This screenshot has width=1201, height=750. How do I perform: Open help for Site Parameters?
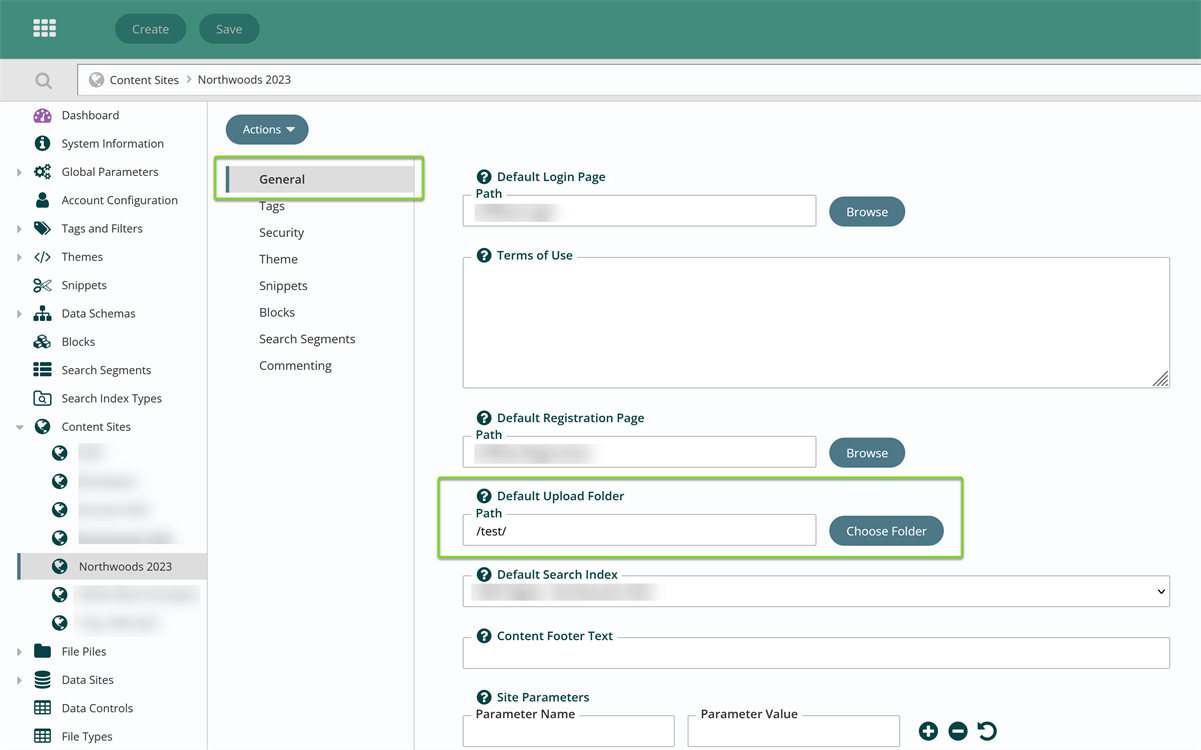click(484, 697)
